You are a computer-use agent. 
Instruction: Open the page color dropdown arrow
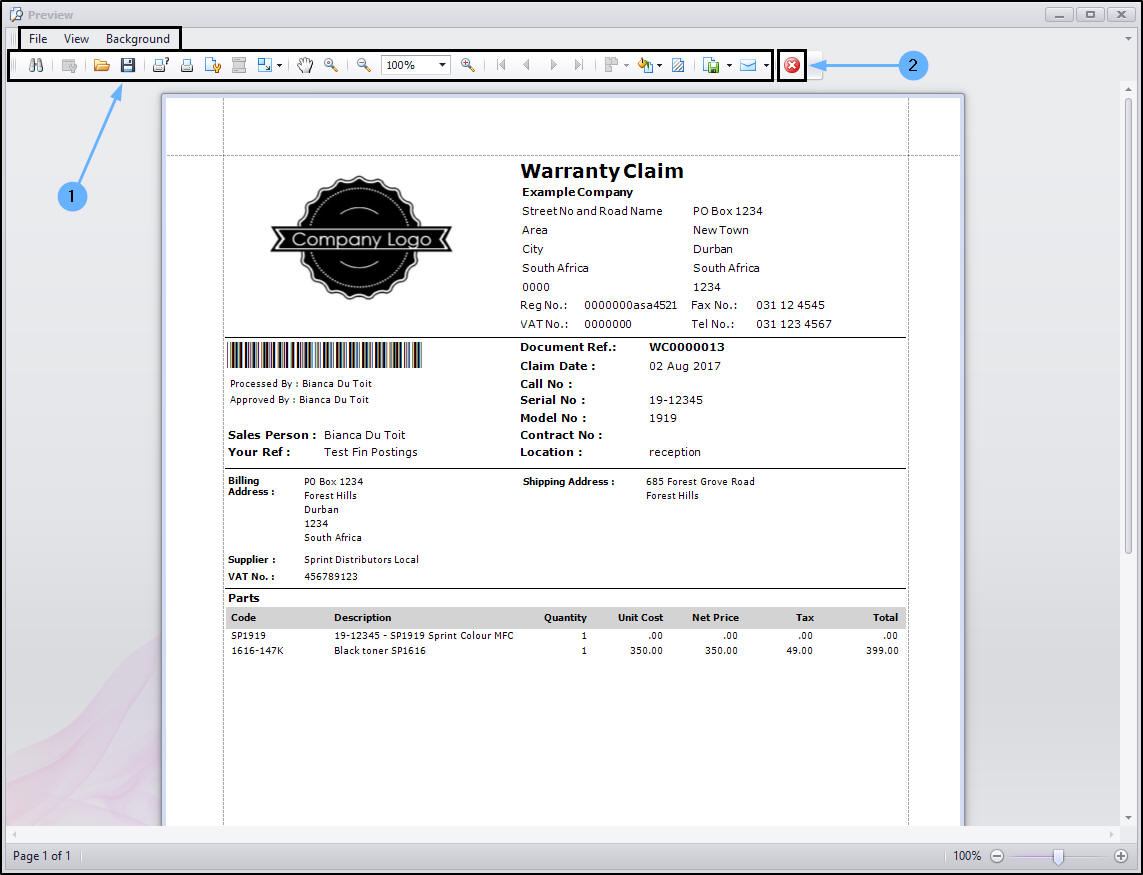point(660,65)
